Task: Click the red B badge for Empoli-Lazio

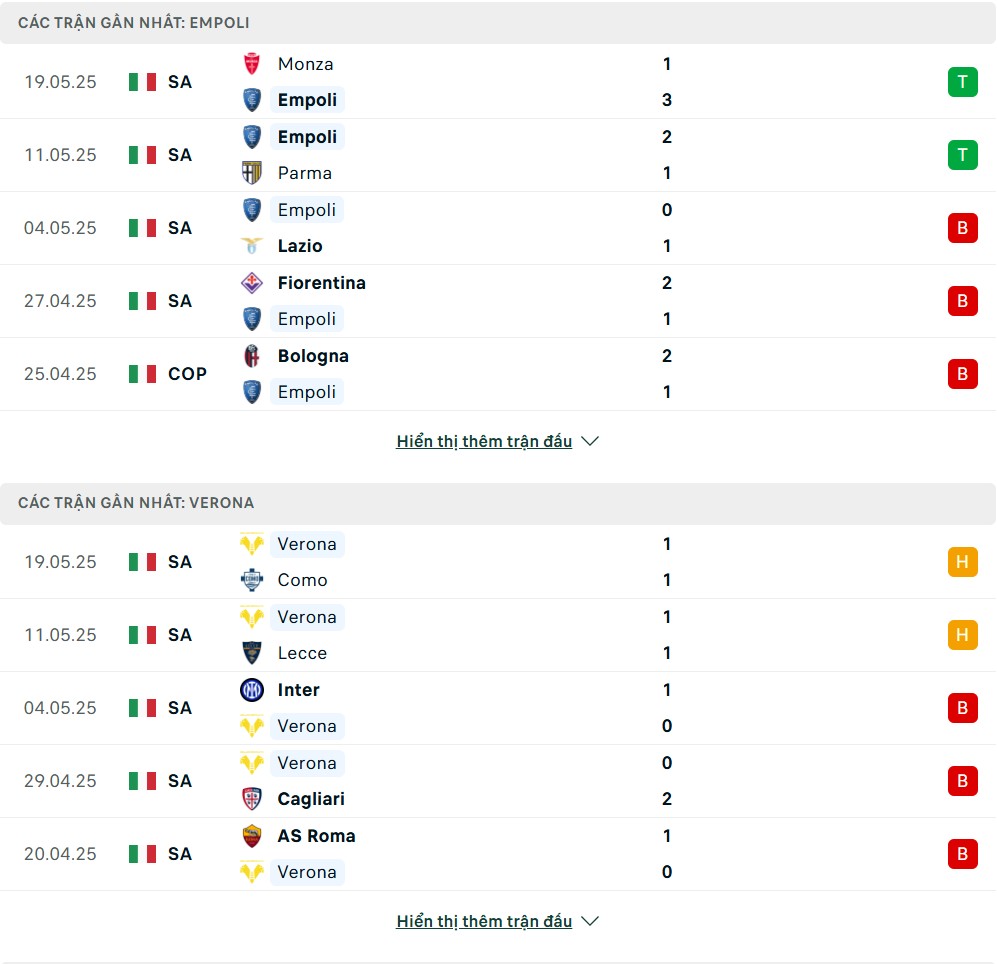Action: click(962, 228)
